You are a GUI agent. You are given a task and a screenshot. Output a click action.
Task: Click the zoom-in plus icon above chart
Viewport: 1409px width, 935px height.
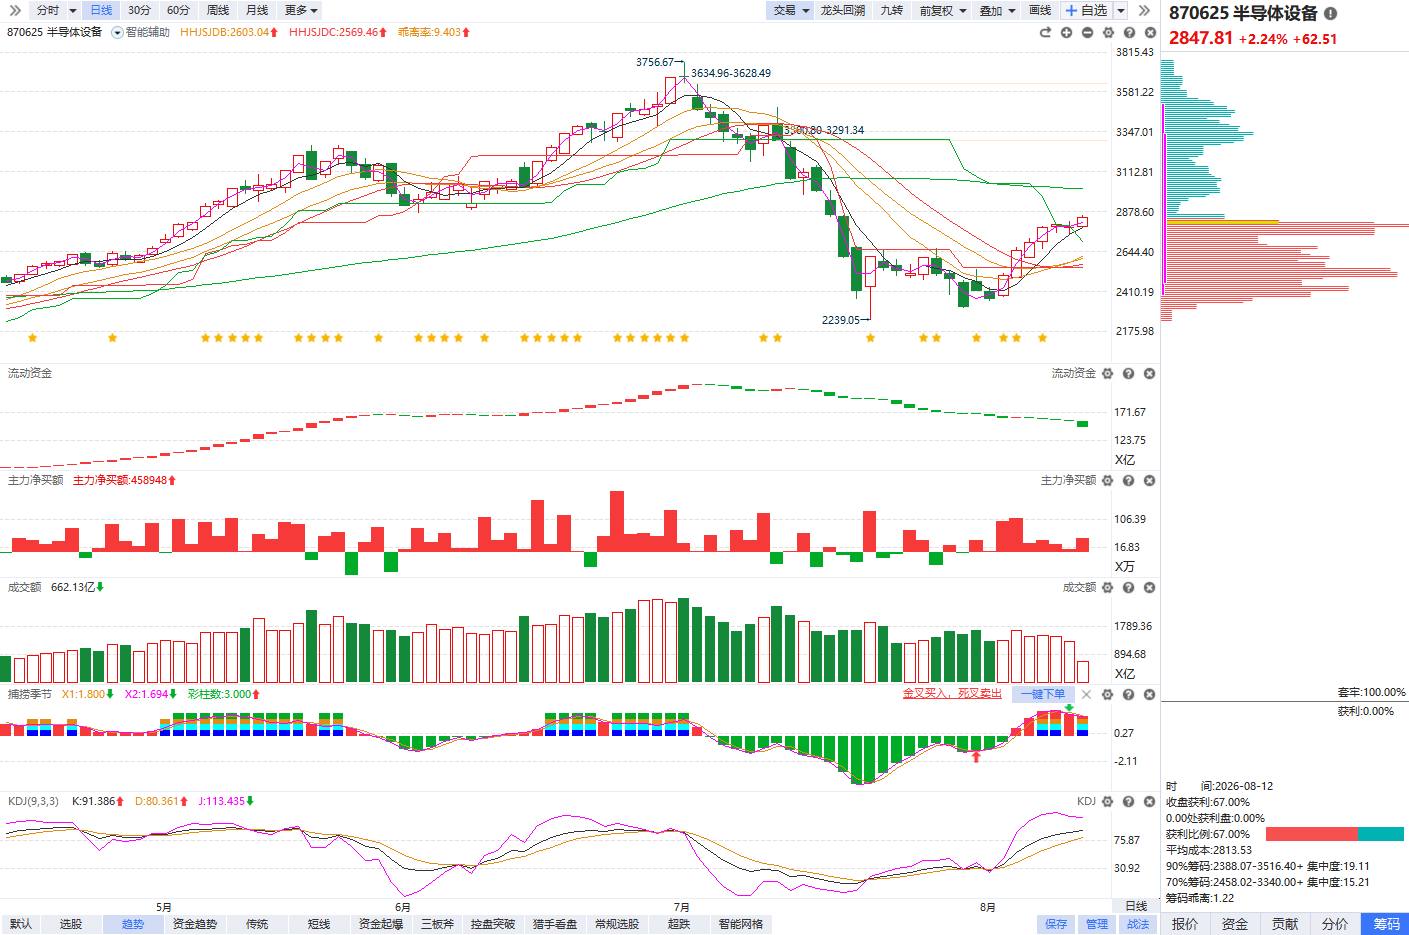pos(1066,33)
